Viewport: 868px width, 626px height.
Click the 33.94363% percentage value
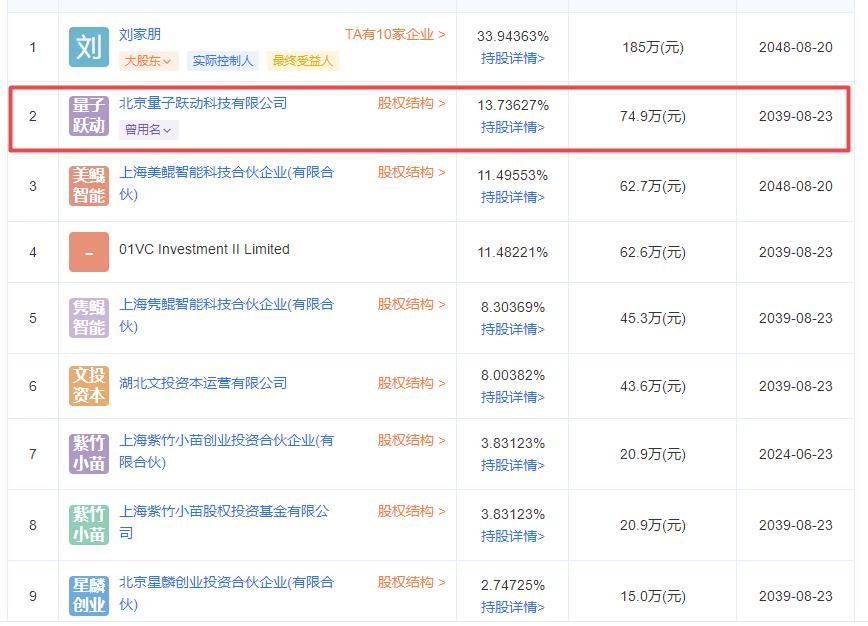tap(513, 37)
